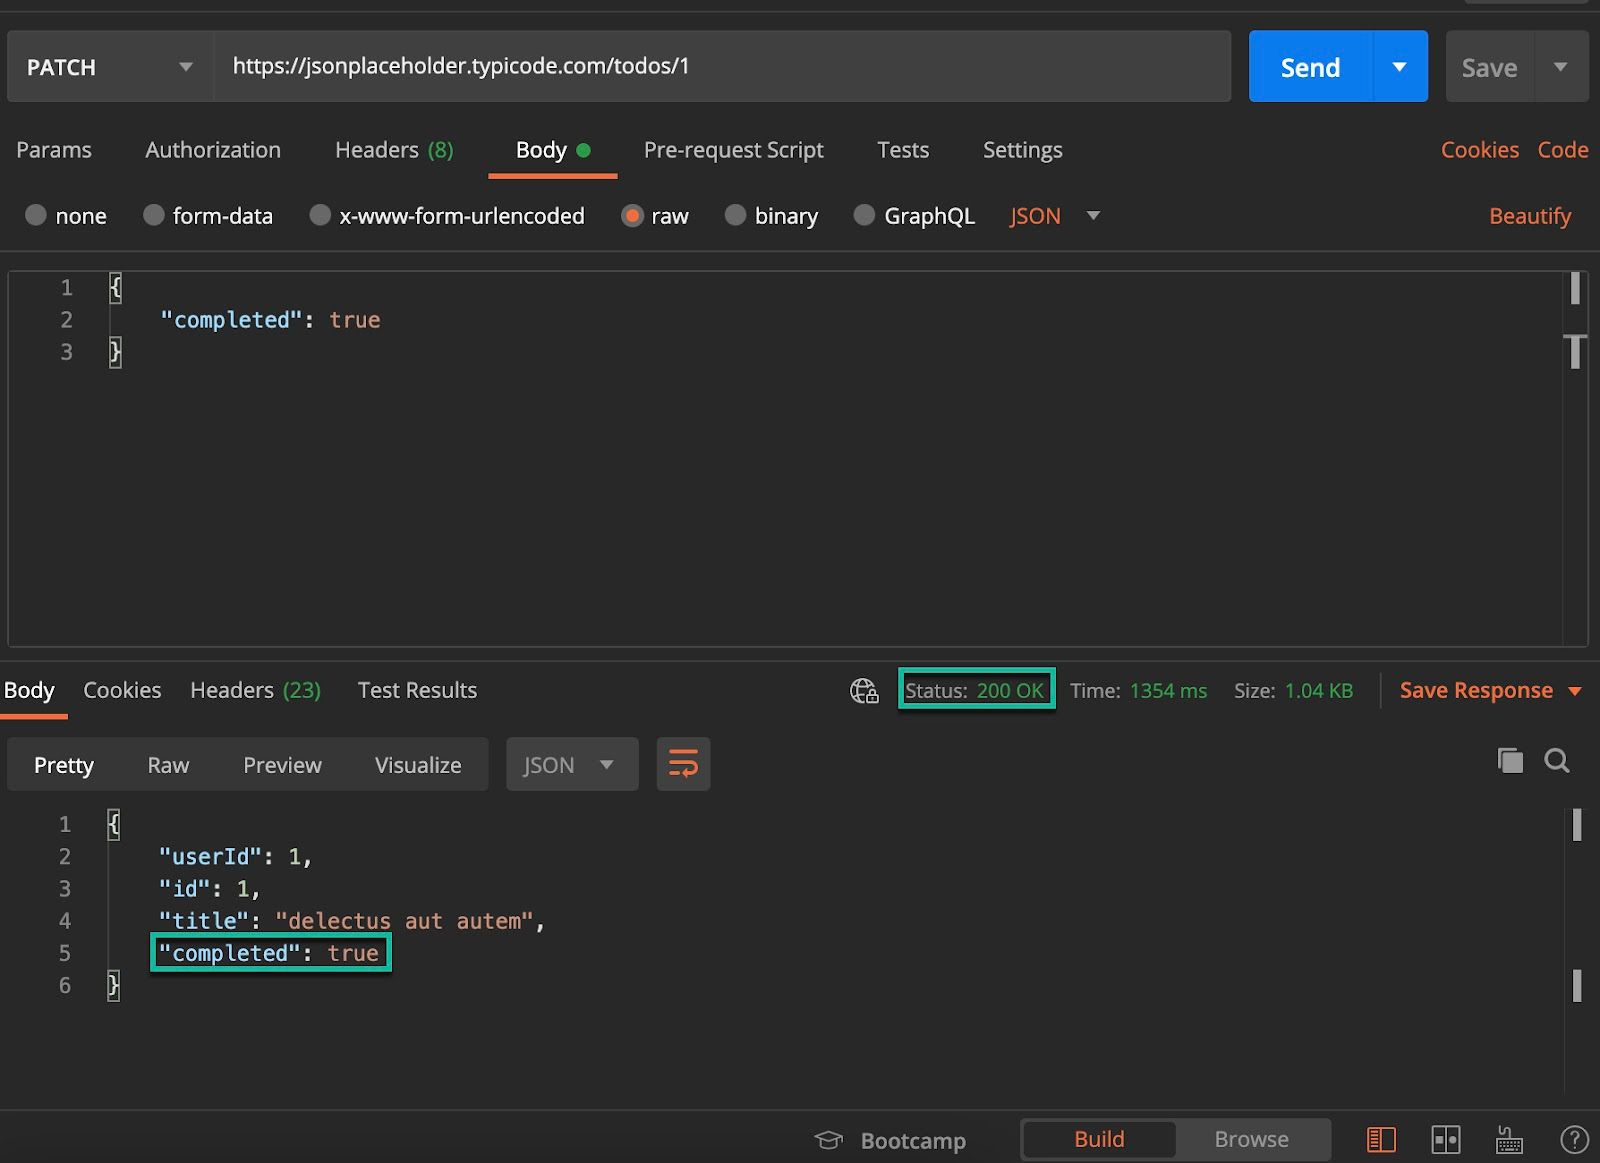Open the PATCH method dropdown

click(110, 67)
